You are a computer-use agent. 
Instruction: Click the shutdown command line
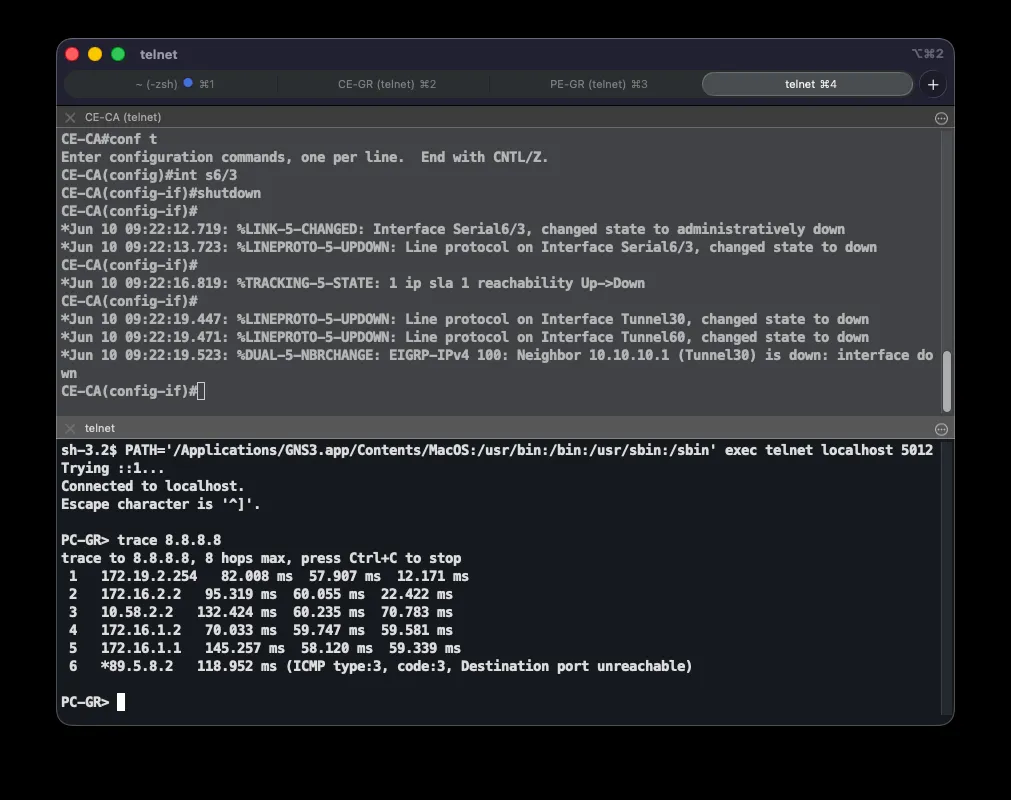click(161, 193)
